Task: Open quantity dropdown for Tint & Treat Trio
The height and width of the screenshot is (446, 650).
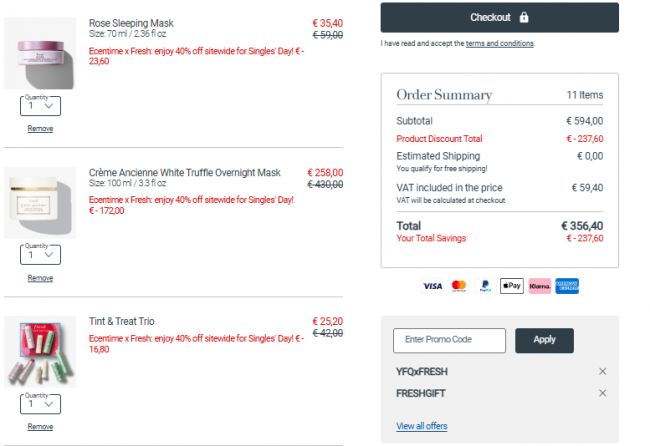Action: tap(40, 404)
